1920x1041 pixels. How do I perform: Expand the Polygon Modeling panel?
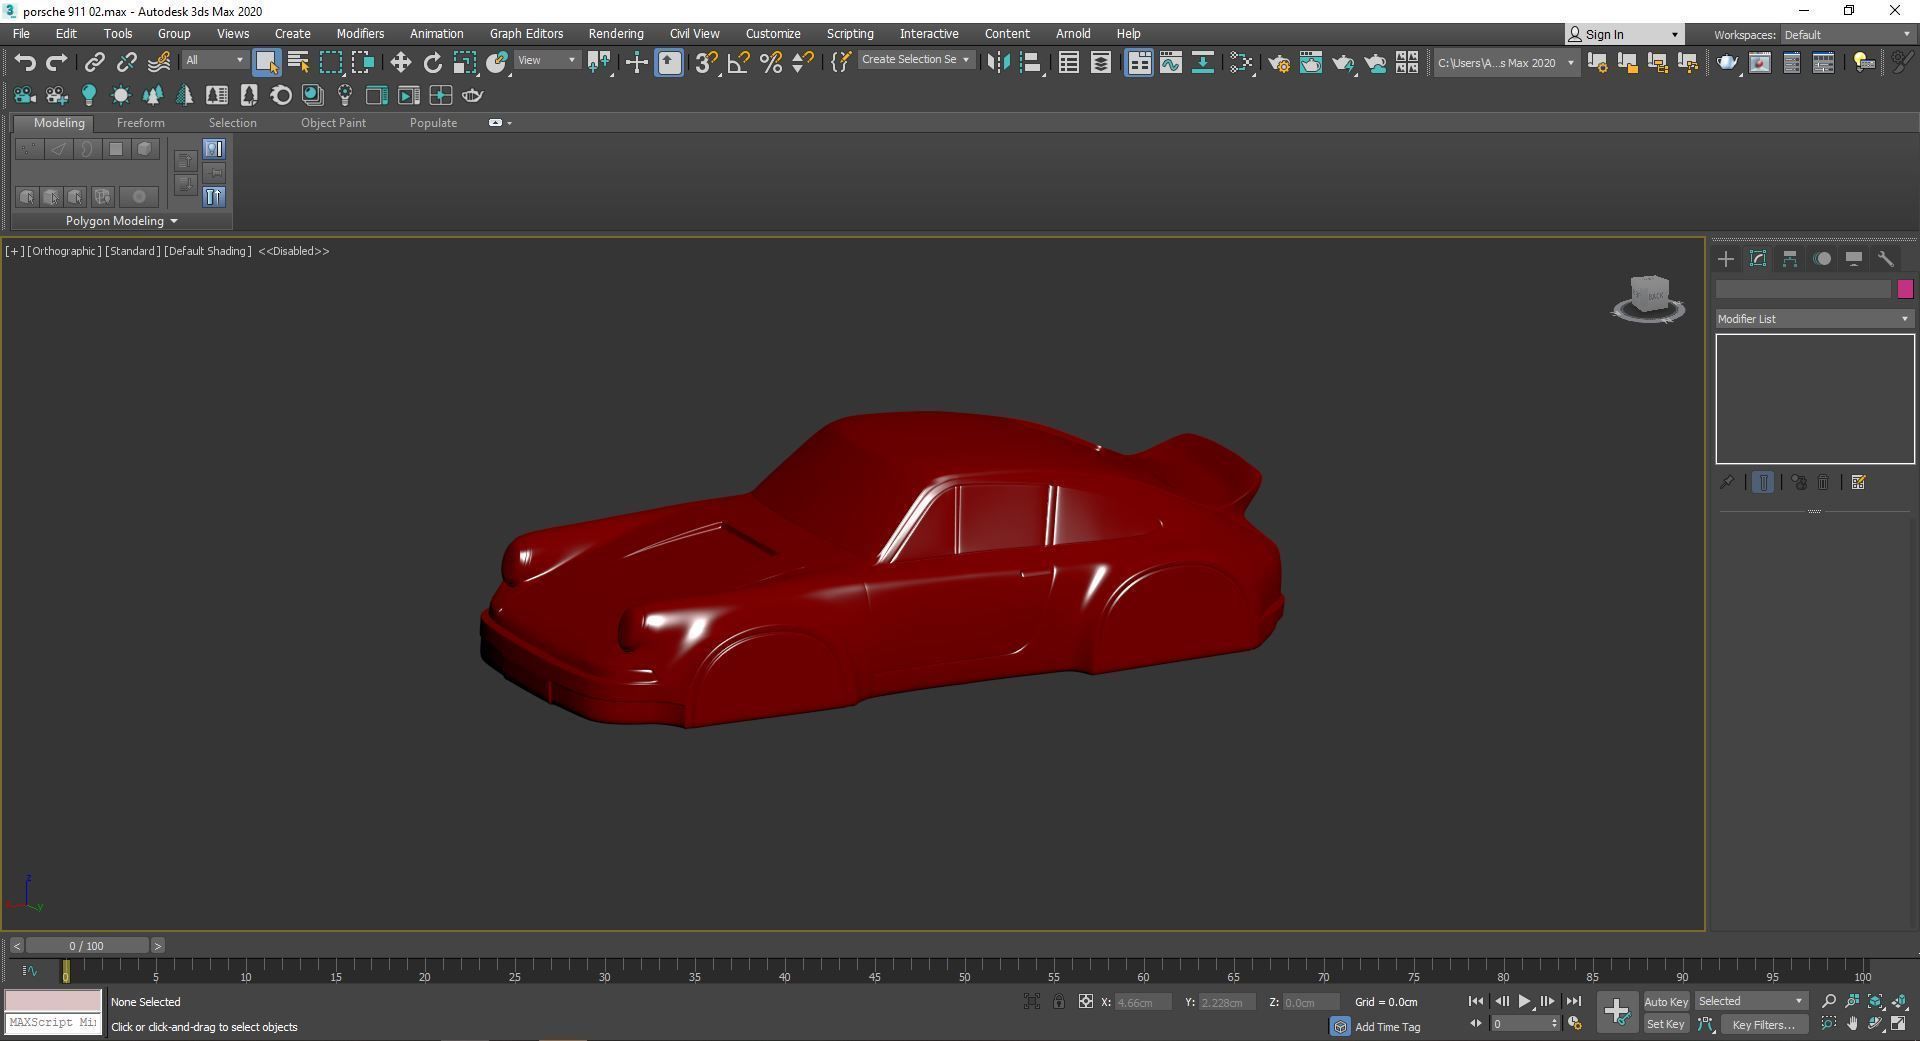click(121, 221)
